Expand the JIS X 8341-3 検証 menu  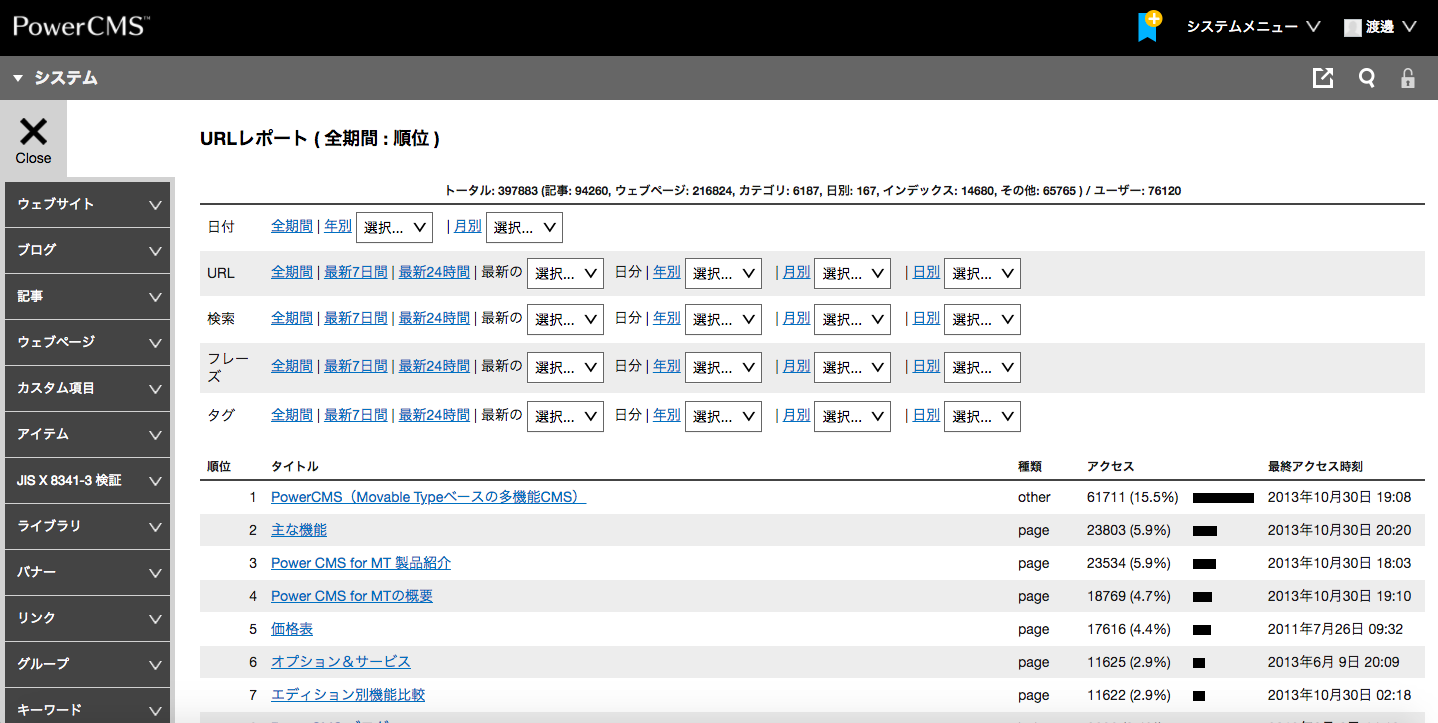click(x=87, y=480)
